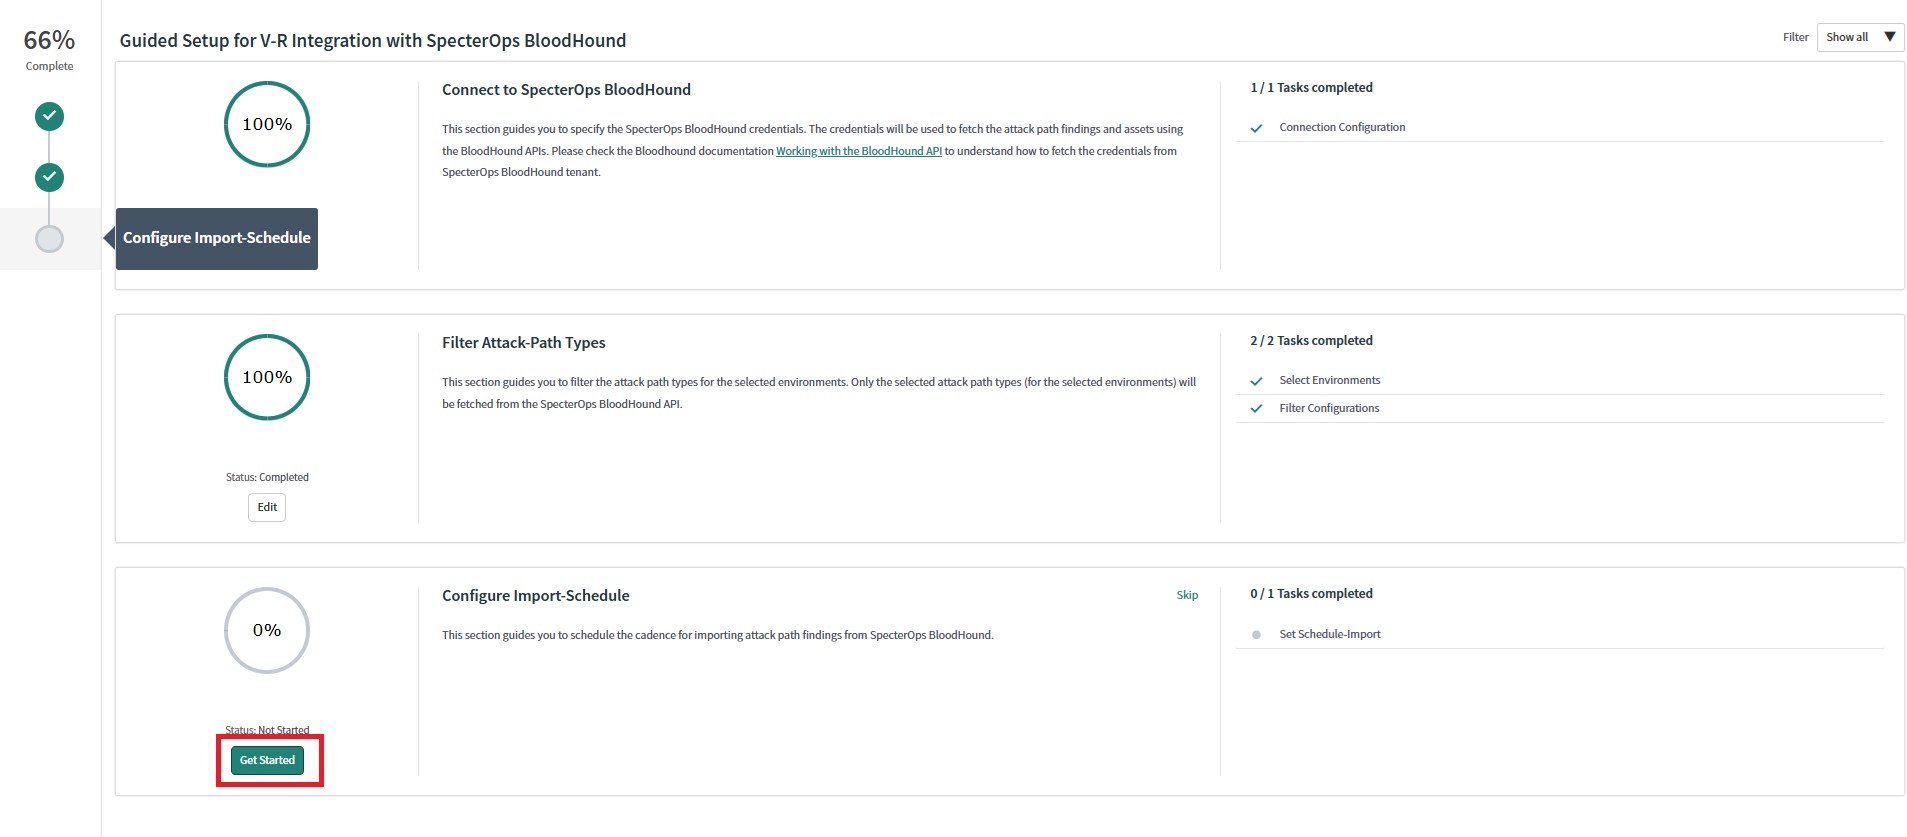Open the Select Environments task

pos(1329,380)
